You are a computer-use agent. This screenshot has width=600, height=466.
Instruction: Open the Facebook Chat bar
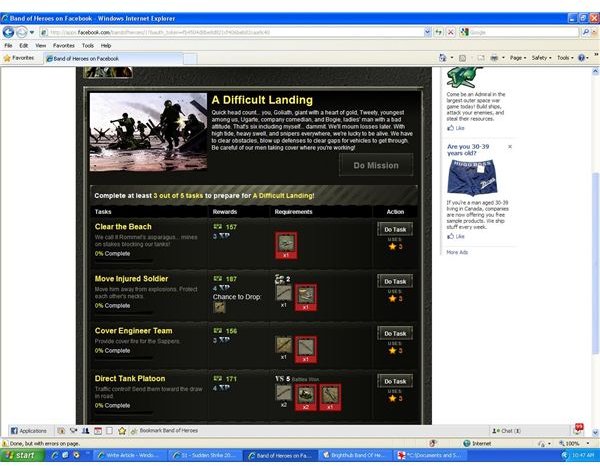pos(507,431)
